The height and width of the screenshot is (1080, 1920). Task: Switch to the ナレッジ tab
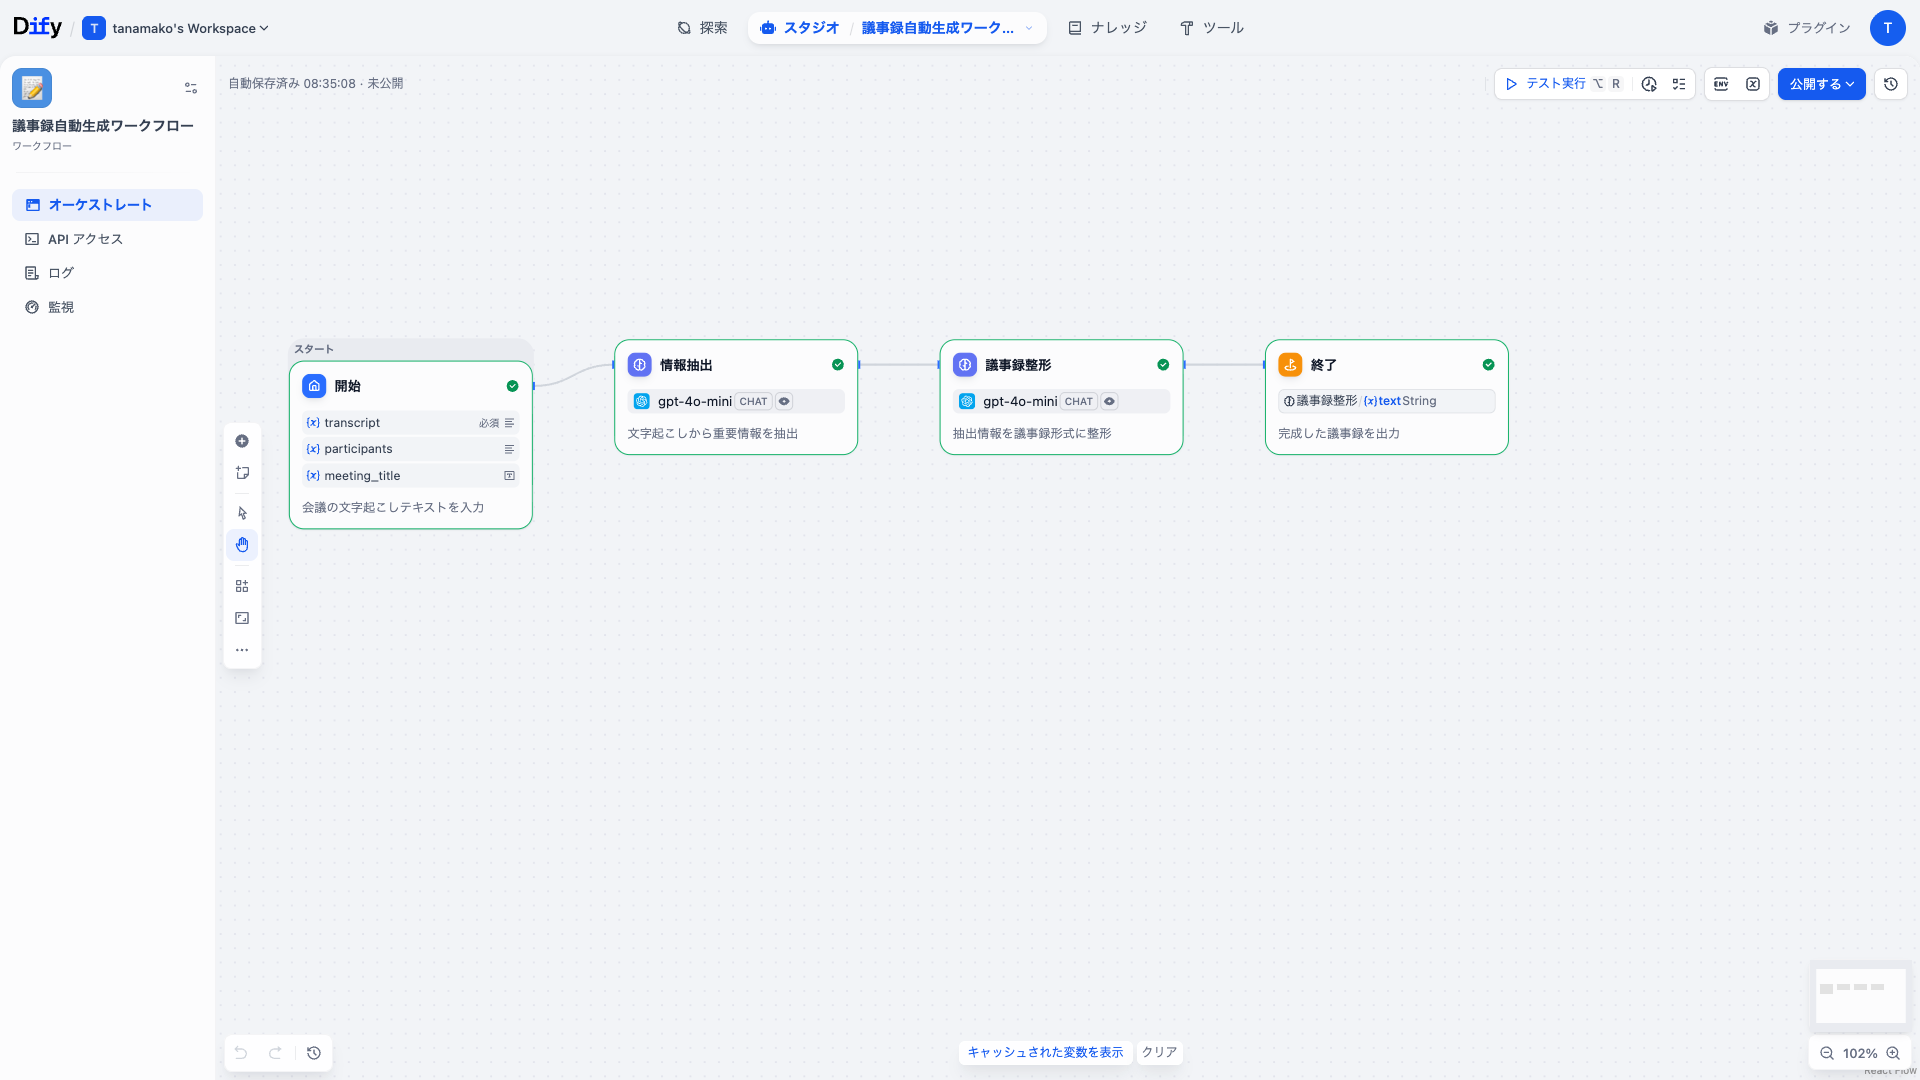[1107, 28]
